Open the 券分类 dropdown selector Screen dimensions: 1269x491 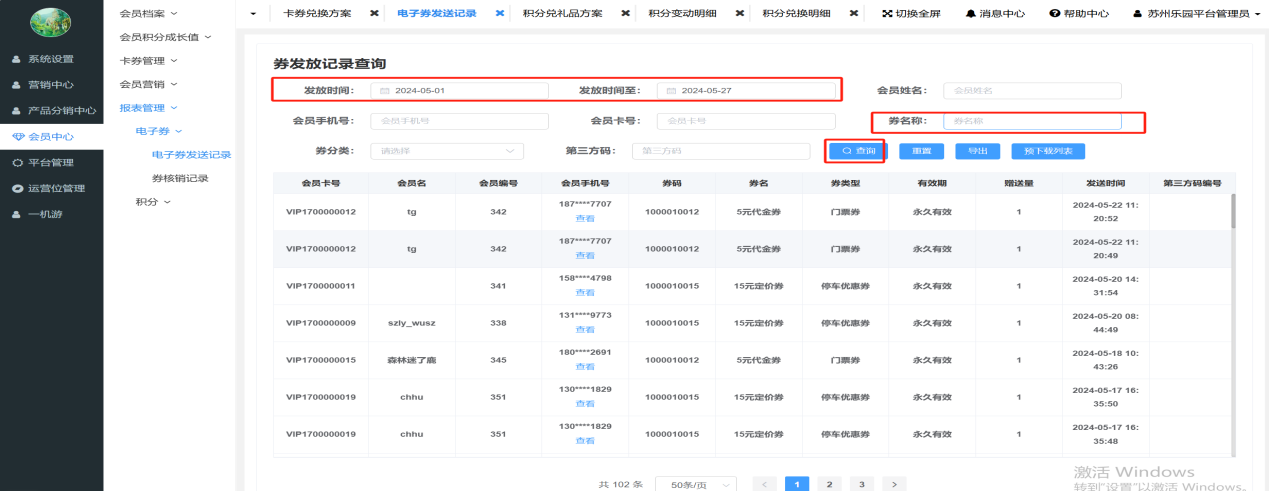point(446,151)
